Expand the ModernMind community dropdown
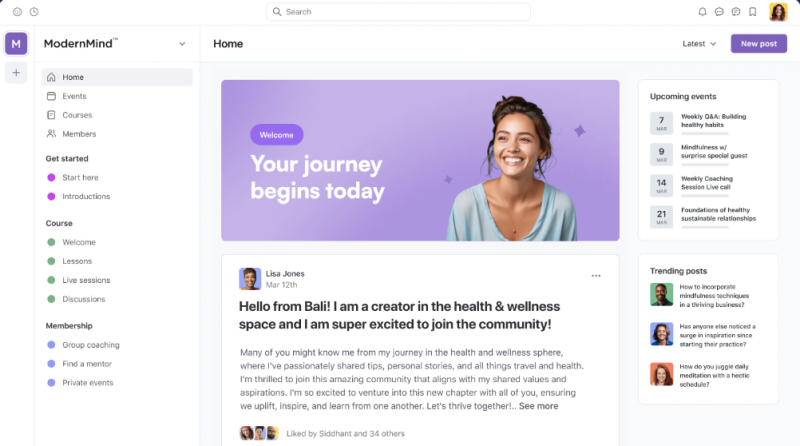Viewport: 800px width, 446px height. tap(182, 44)
